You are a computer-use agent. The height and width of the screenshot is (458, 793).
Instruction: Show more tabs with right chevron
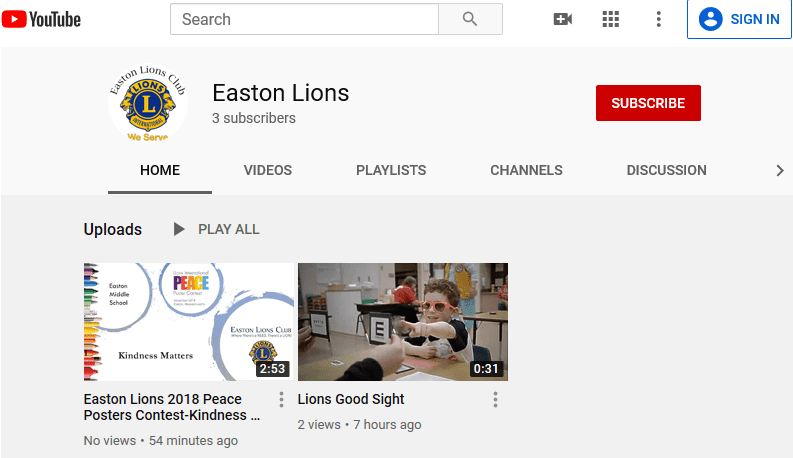coord(780,170)
